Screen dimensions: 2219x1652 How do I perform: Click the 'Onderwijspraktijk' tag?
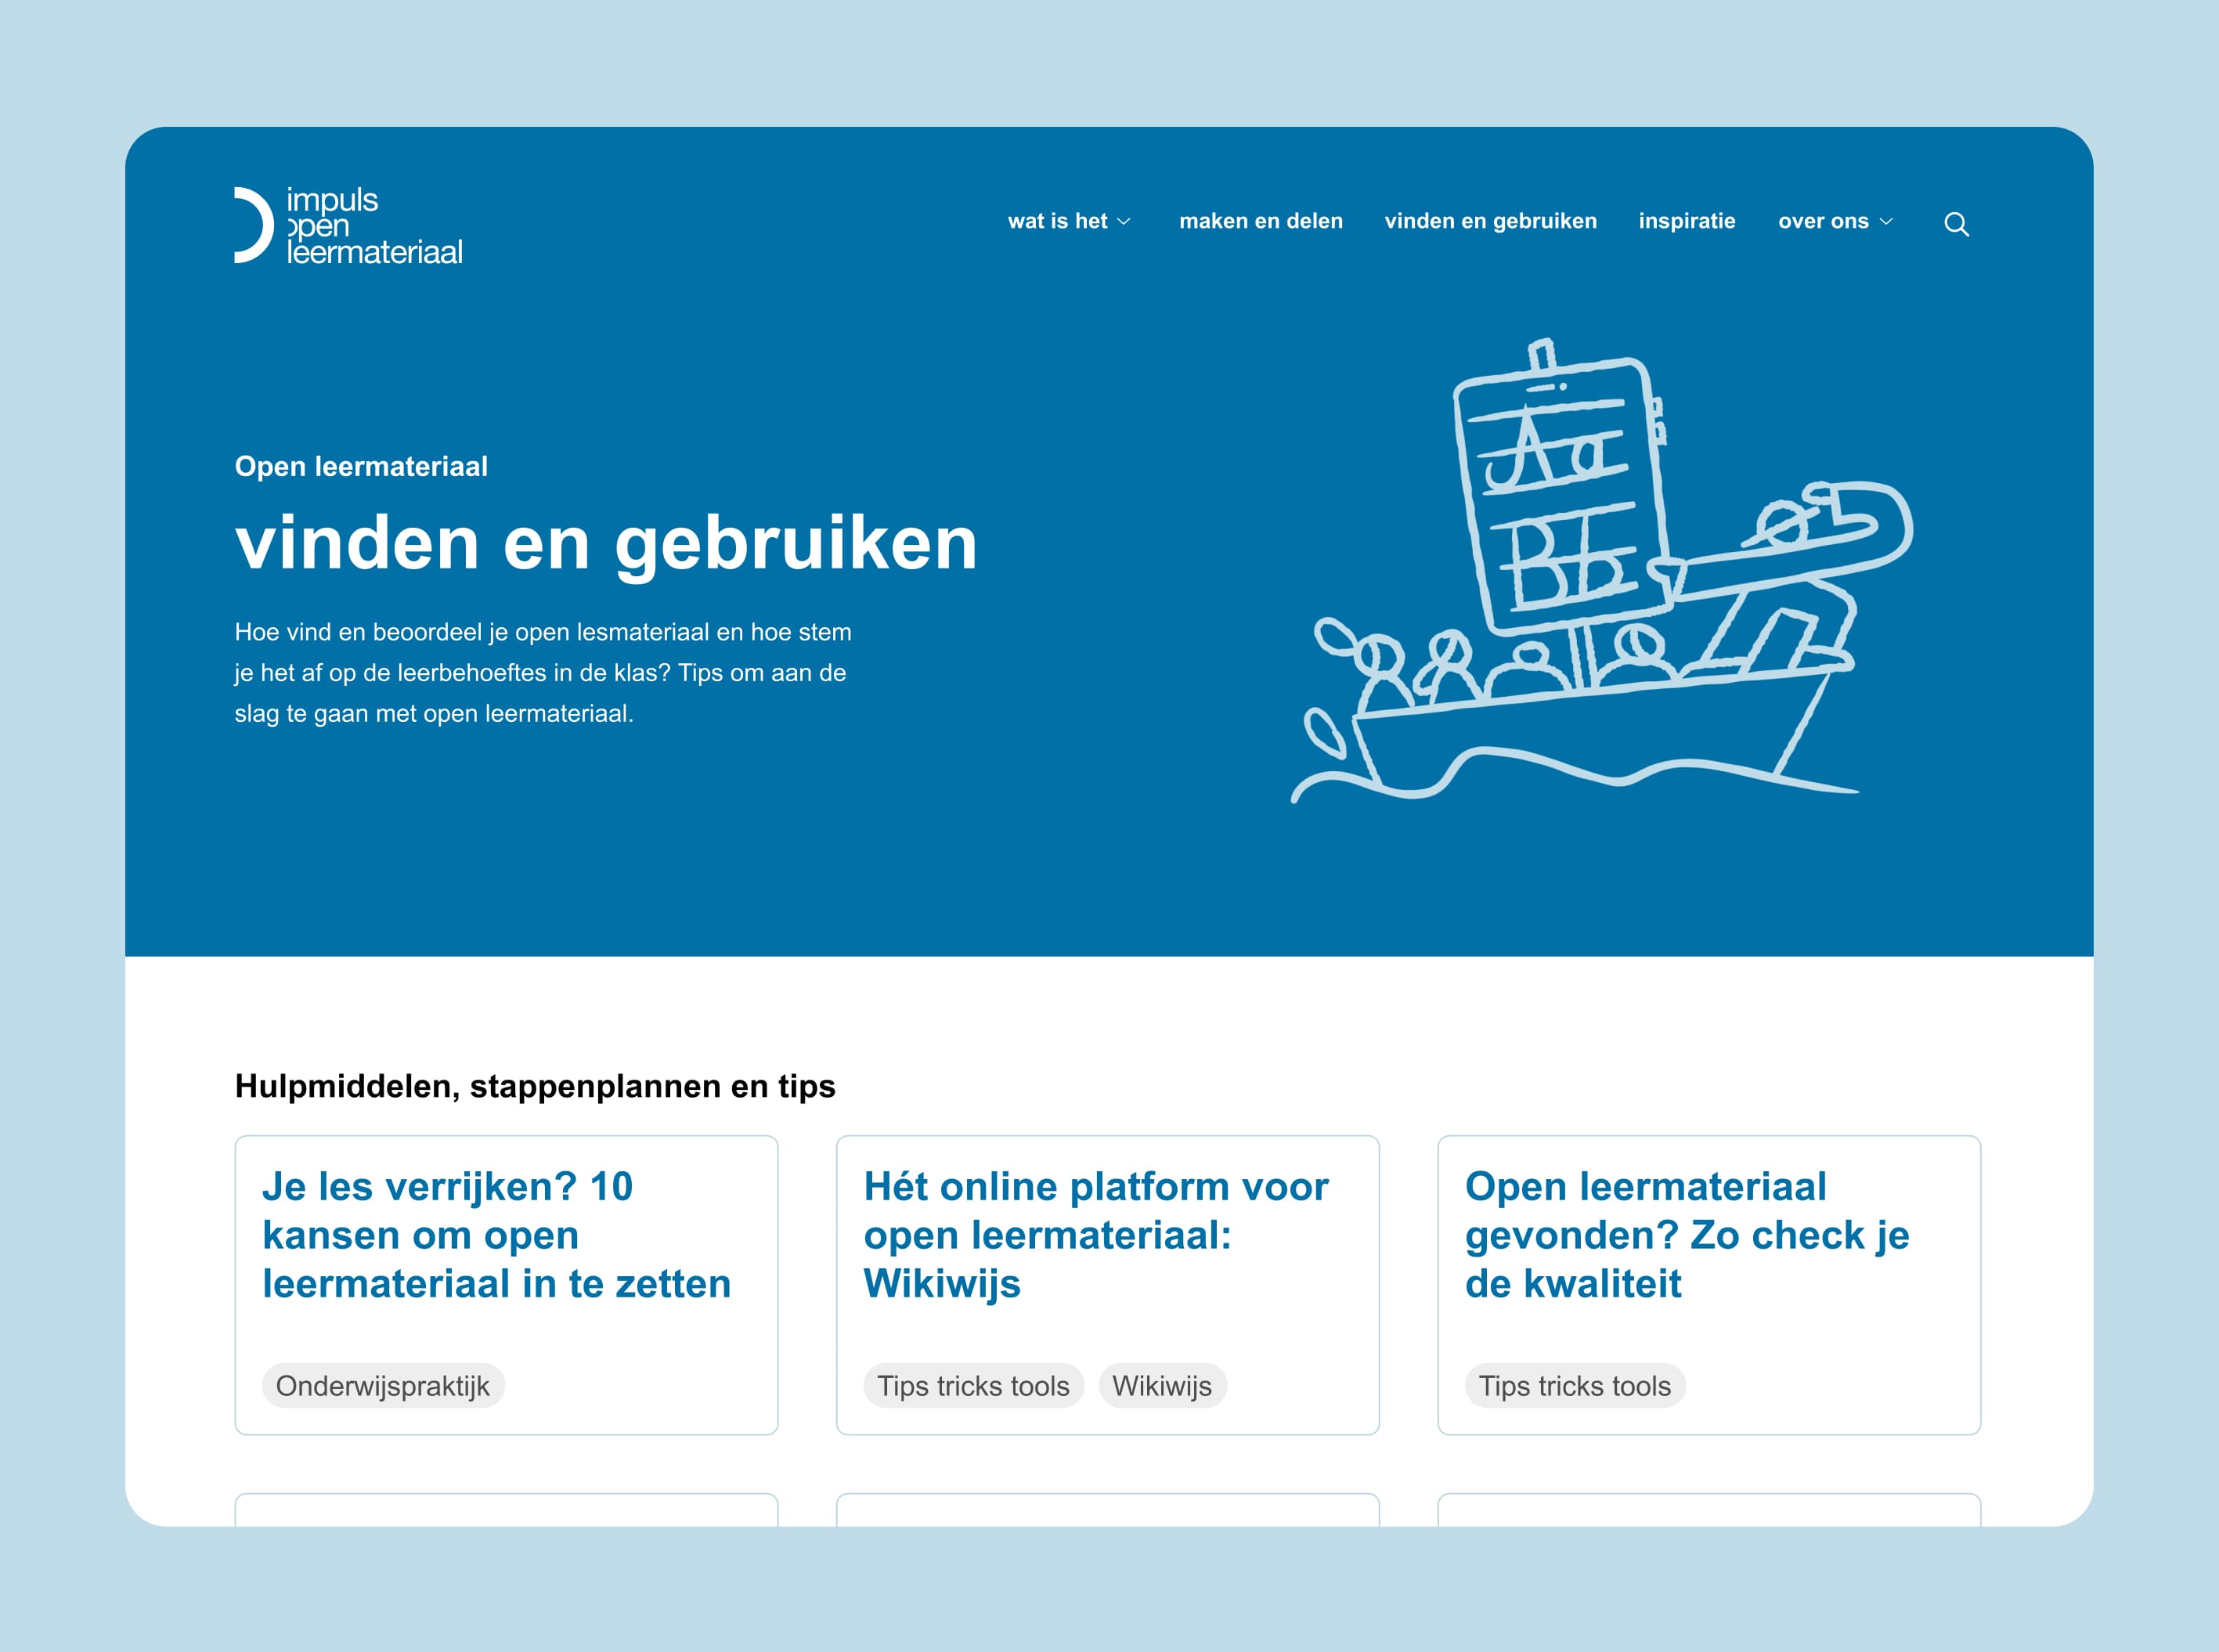(383, 1386)
